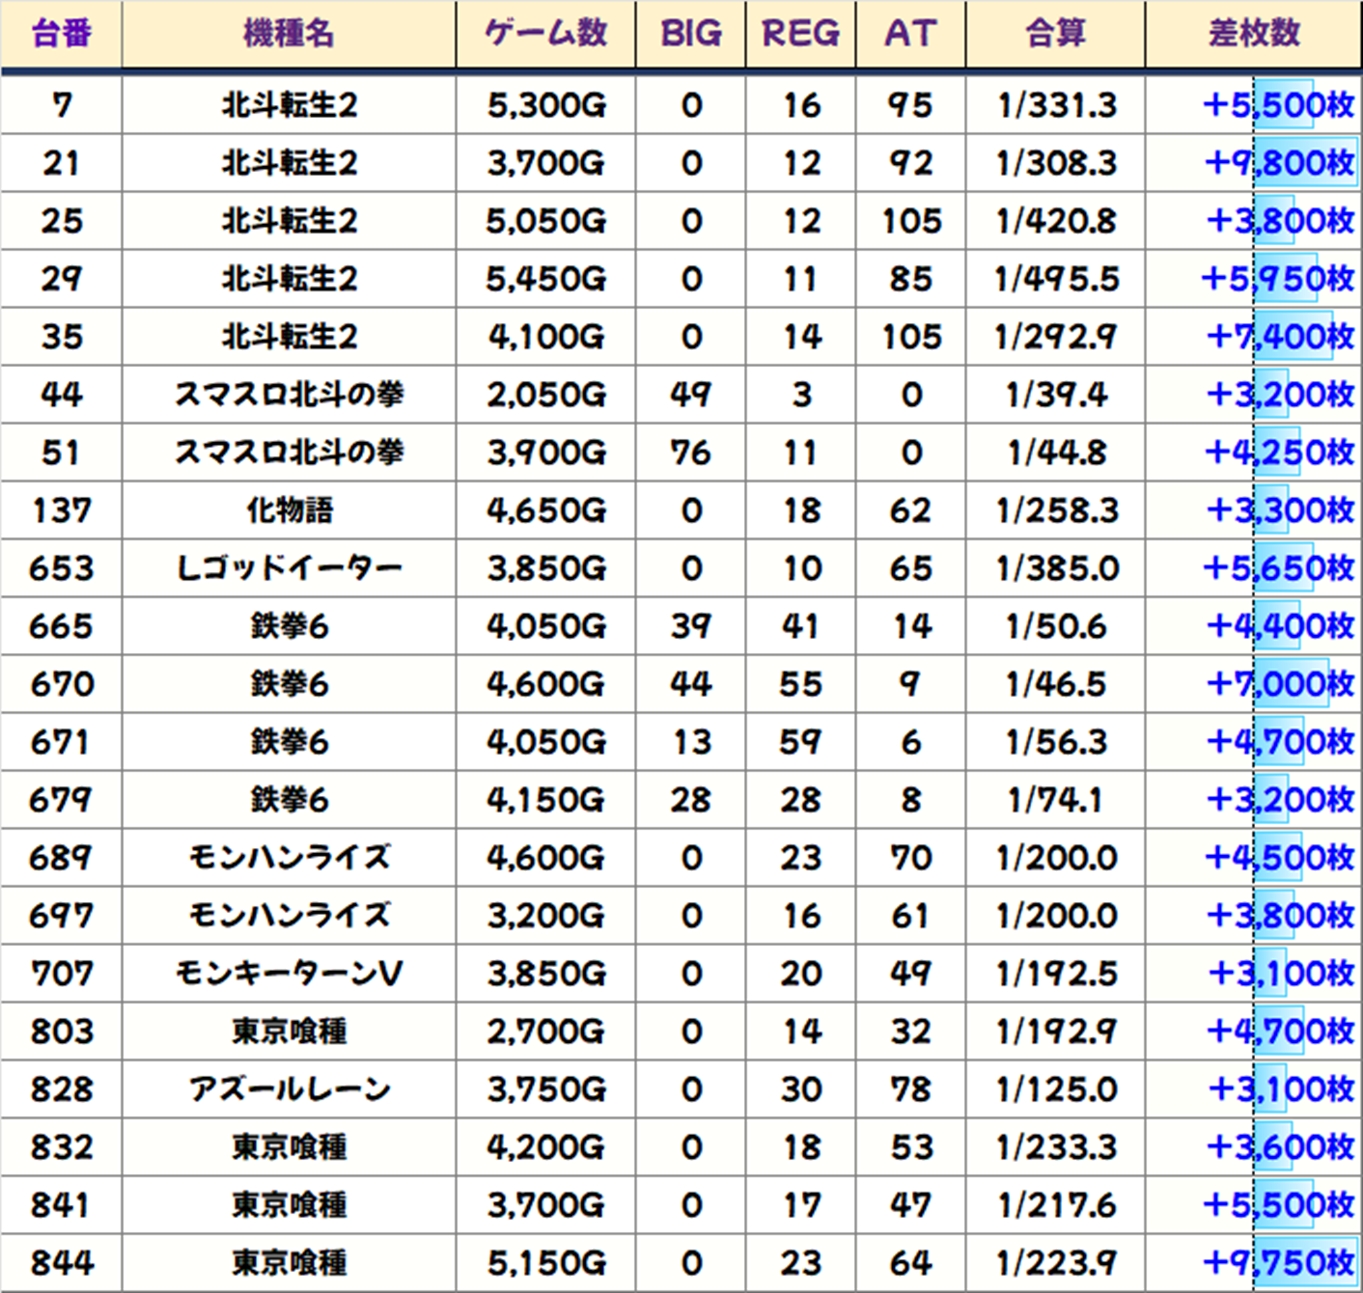Click the モンキーターンV name cell
This screenshot has height=1293, width=1363.
(288, 973)
